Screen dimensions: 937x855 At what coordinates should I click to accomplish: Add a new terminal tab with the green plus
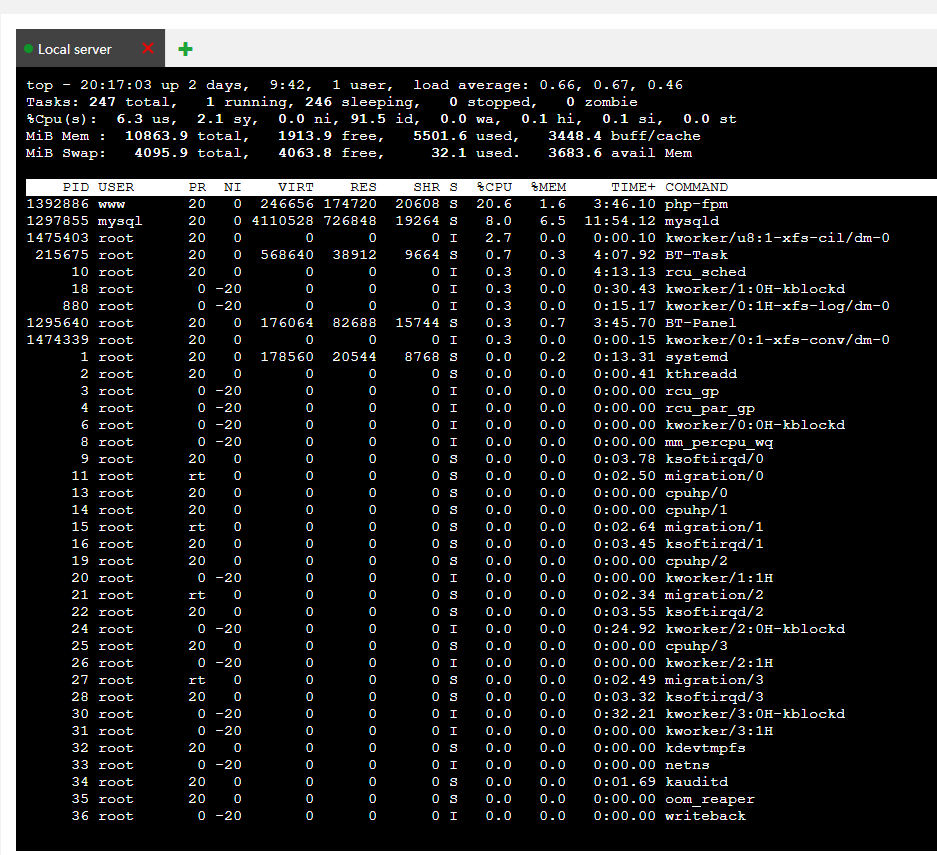click(185, 49)
